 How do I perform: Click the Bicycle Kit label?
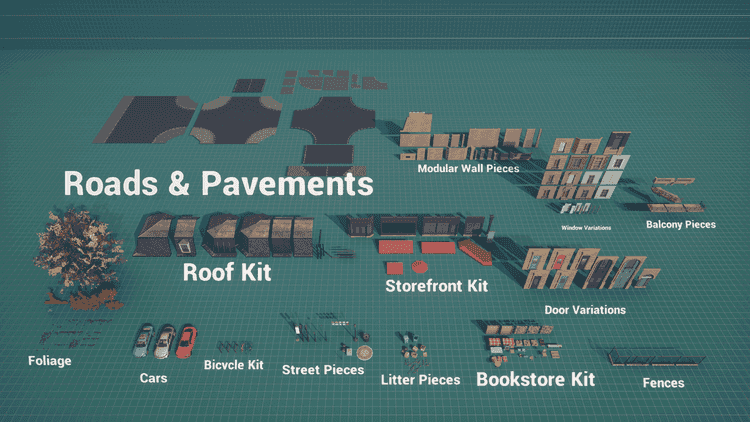pyautogui.click(x=233, y=365)
